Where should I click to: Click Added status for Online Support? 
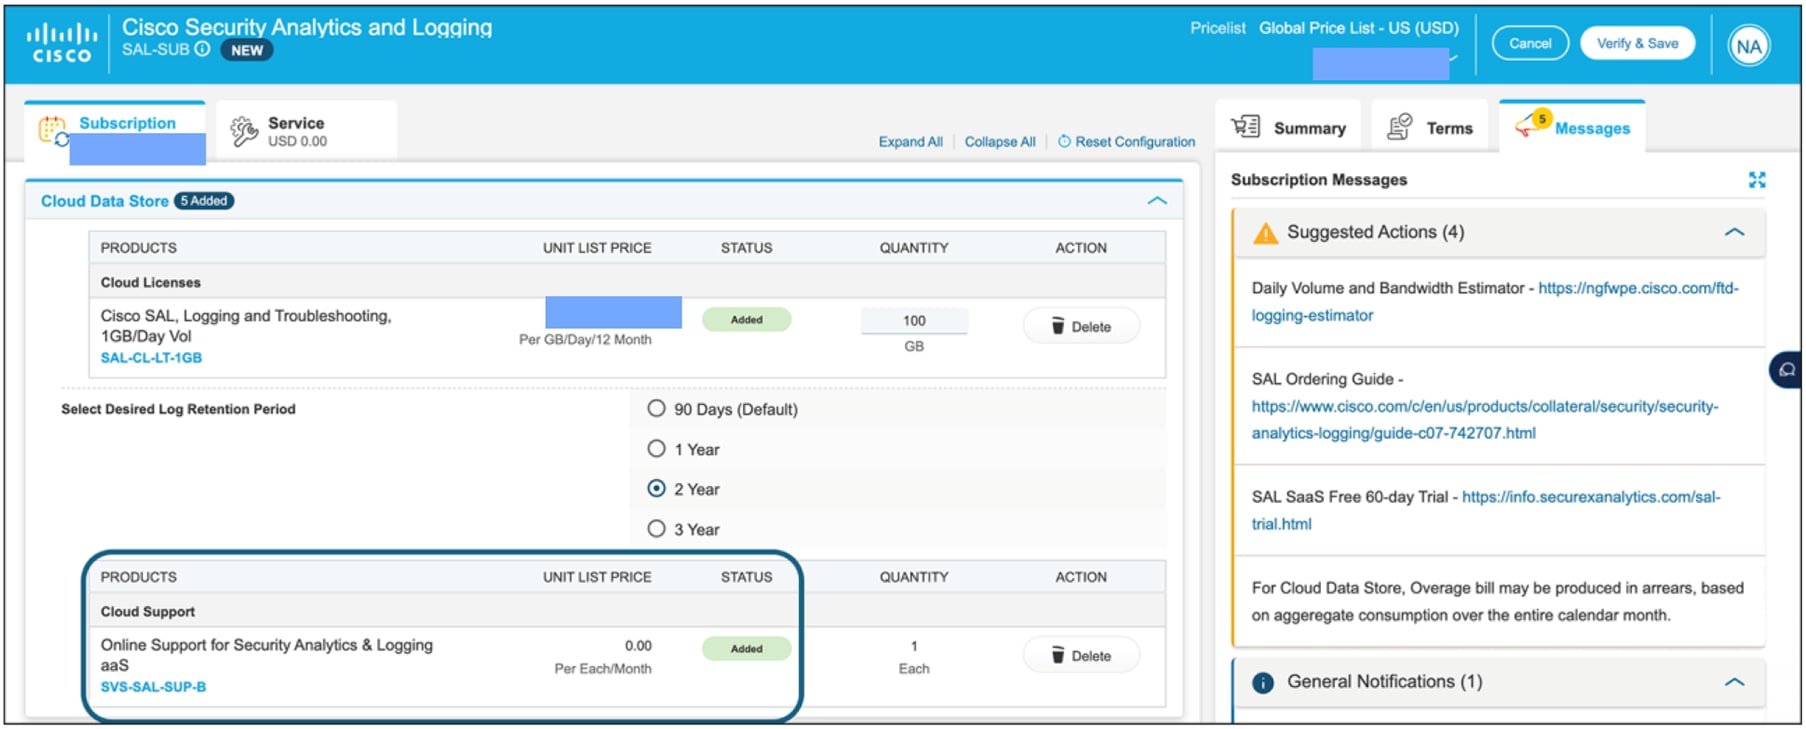(746, 649)
